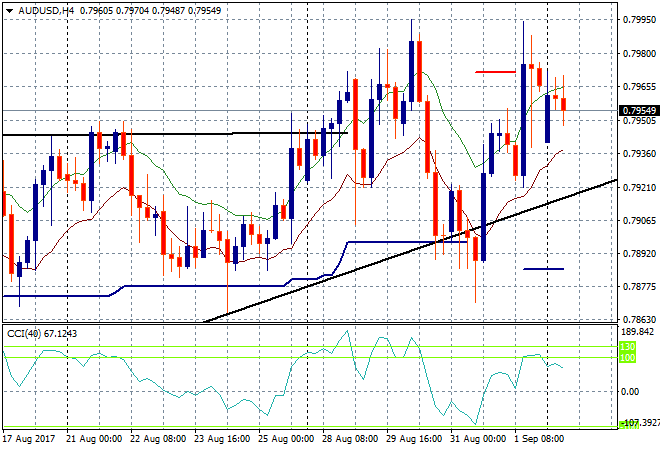Click the AUDUSD,H4 chart title text
Viewport: 660px width, 450px height.
point(46,11)
